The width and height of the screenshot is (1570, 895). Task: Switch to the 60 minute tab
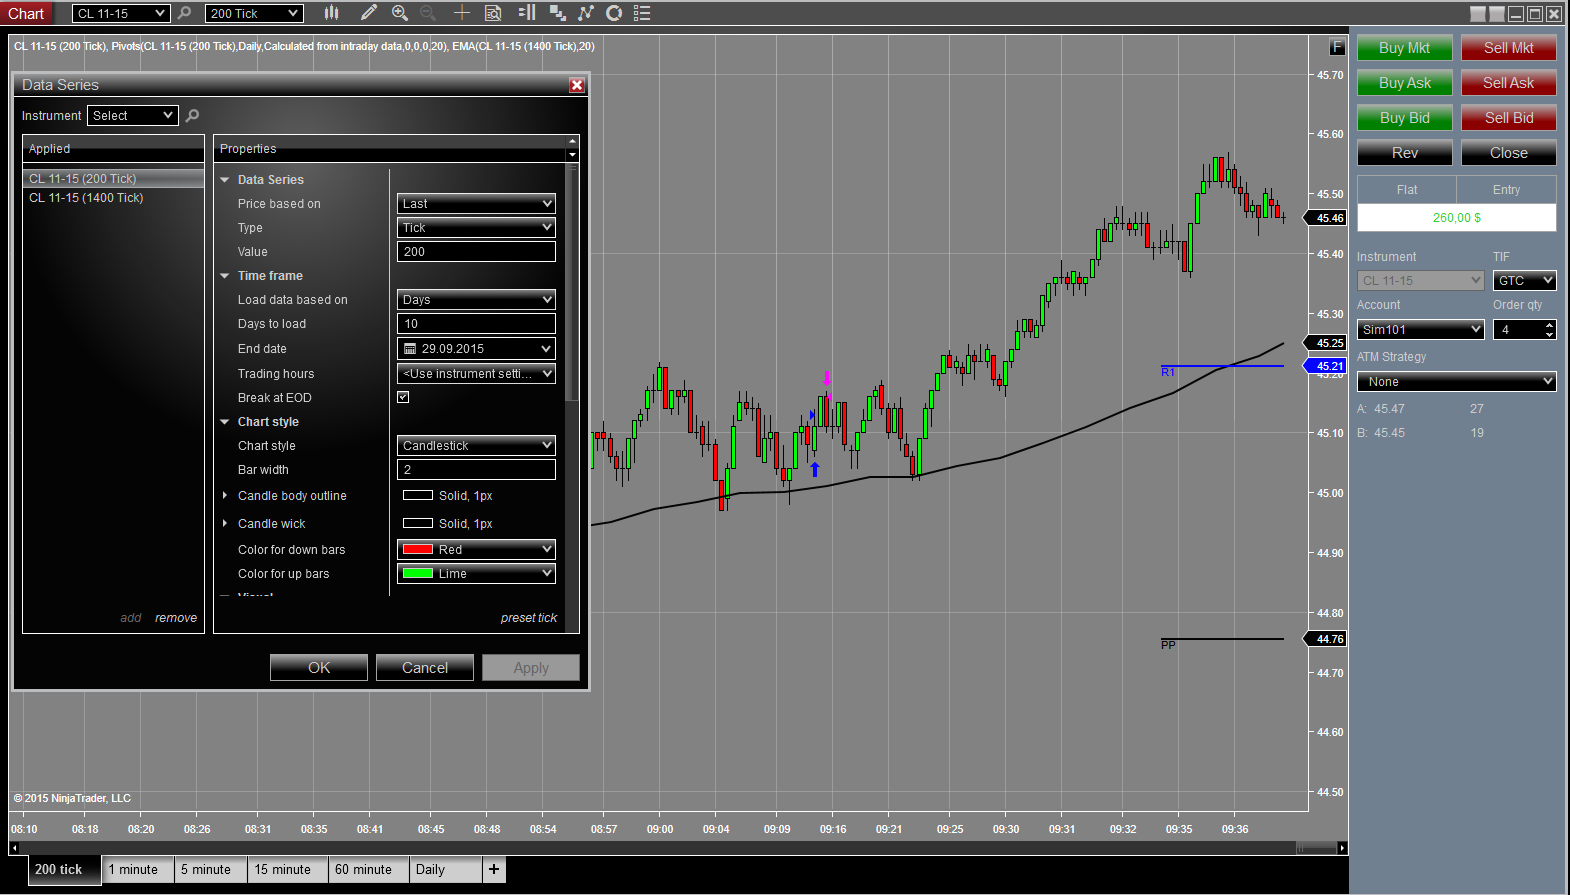pos(369,870)
